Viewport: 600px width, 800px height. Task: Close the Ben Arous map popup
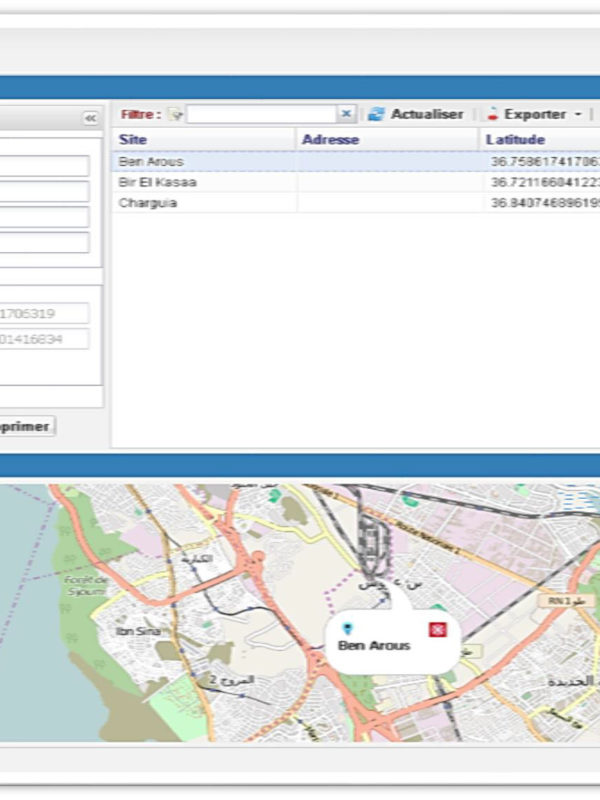point(437,628)
